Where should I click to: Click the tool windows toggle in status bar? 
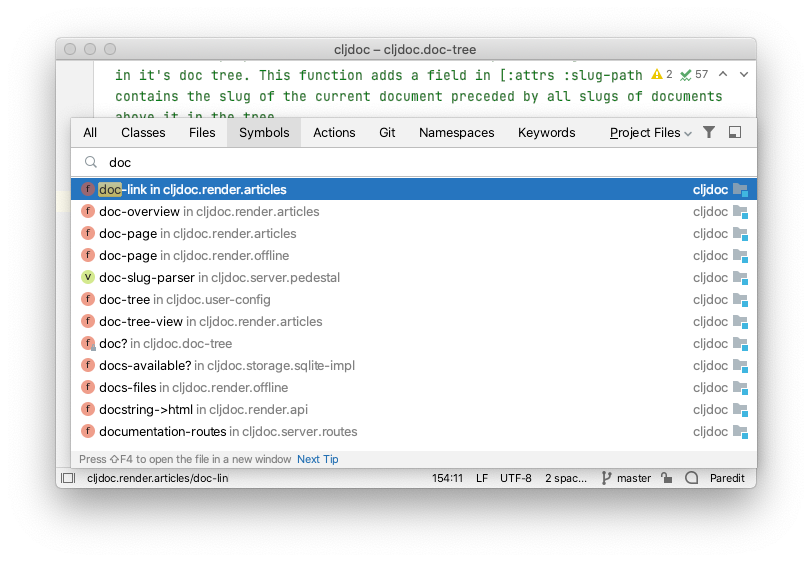tap(68, 478)
